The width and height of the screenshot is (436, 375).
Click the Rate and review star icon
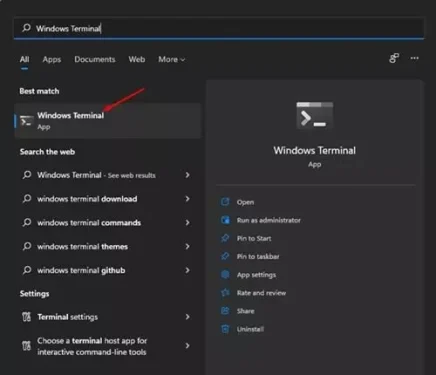[x=225, y=293]
